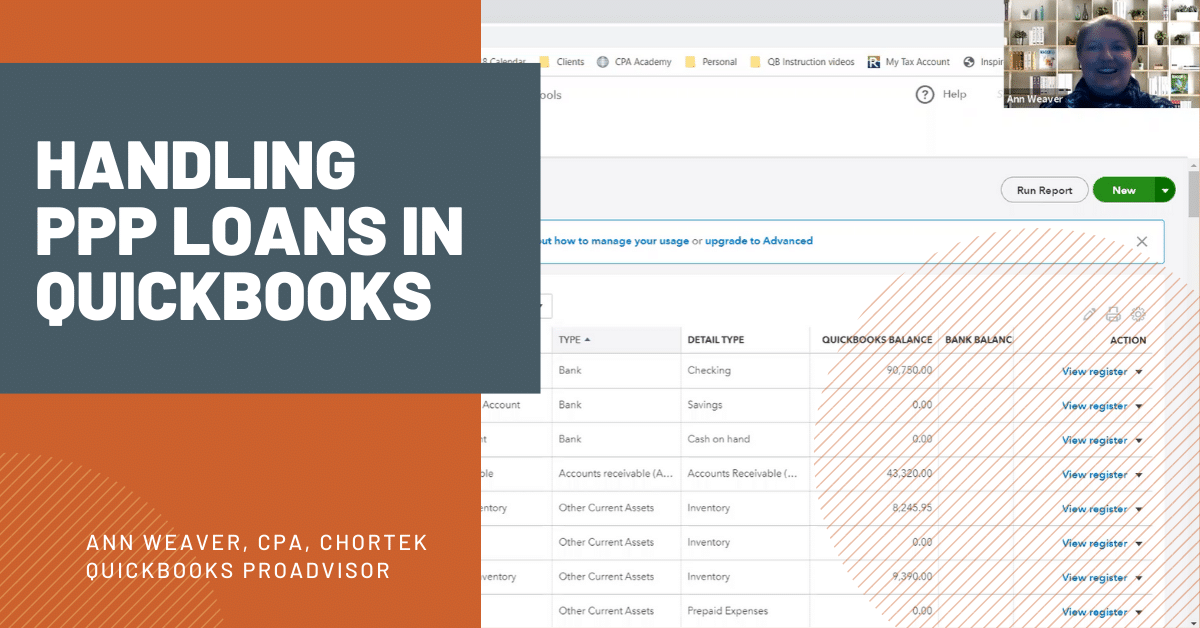Click the Run Report button
Screen dimensions: 1200x628
[x=1044, y=190]
